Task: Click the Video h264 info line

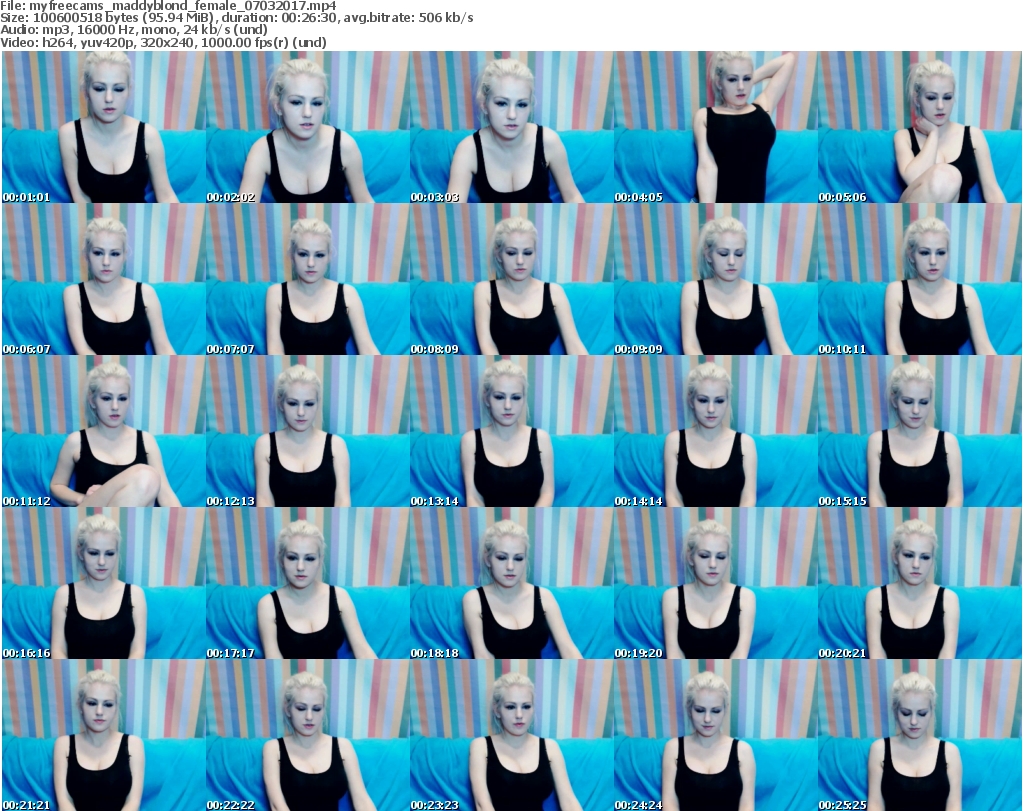Action: [x=163, y=42]
